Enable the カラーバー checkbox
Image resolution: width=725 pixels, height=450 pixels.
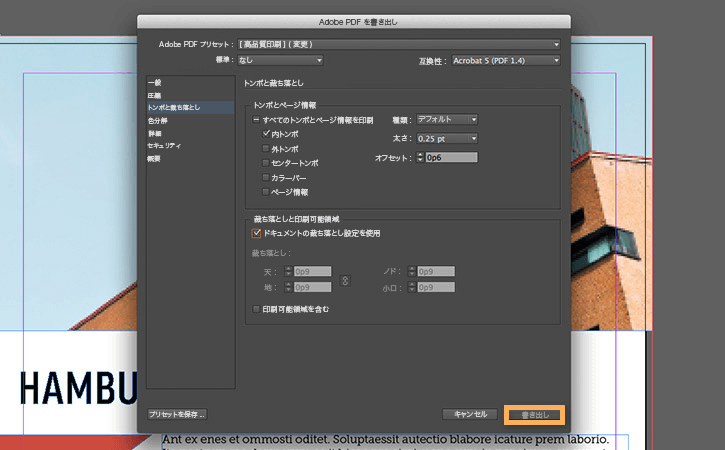click(265, 177)
